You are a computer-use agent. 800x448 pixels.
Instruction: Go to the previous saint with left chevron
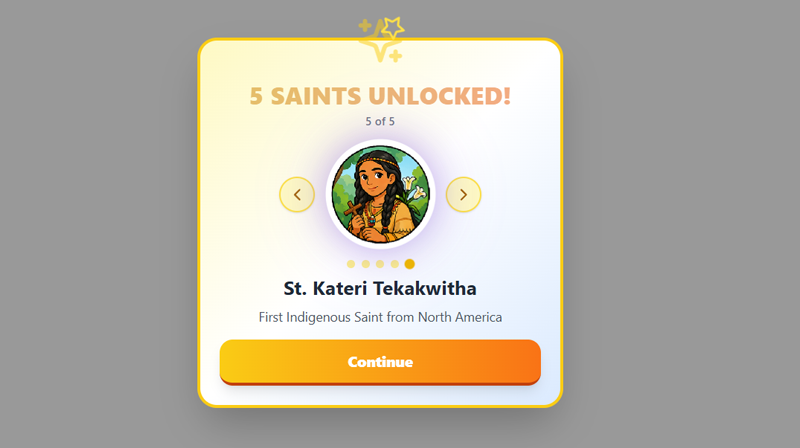(297, 194)
